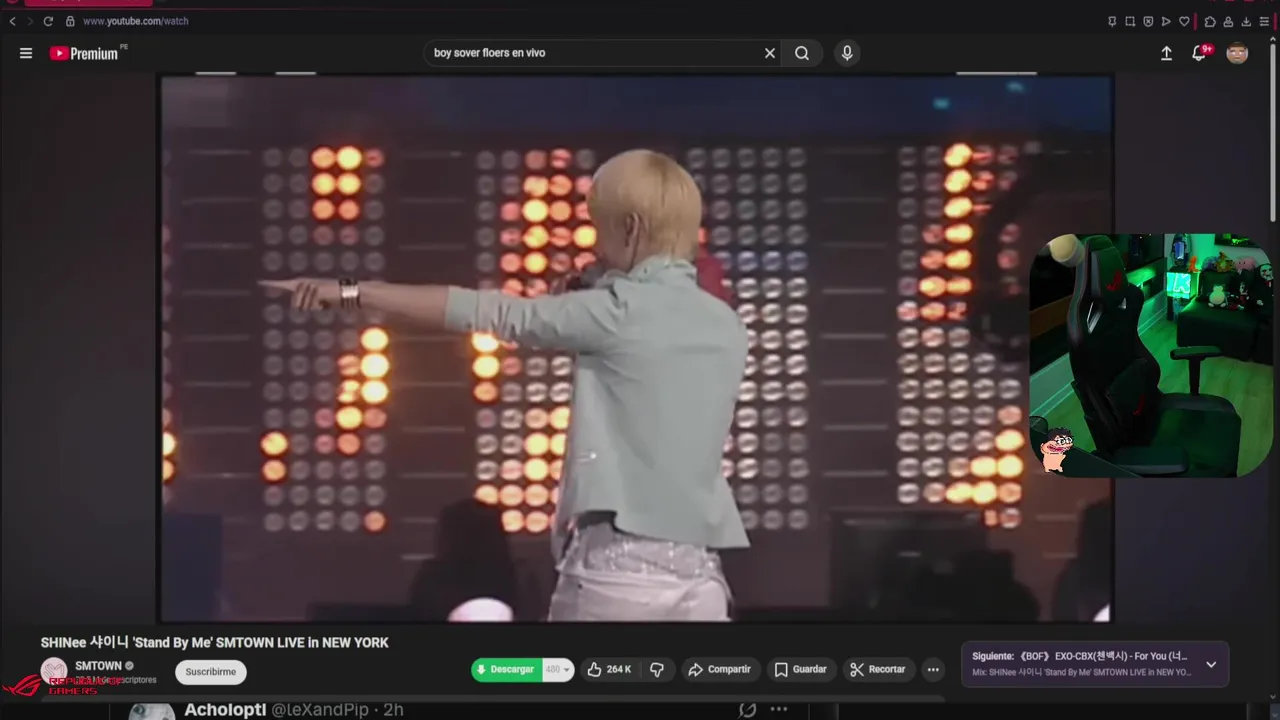Open the browser extensions cube icon

(x=1210, y=21)
